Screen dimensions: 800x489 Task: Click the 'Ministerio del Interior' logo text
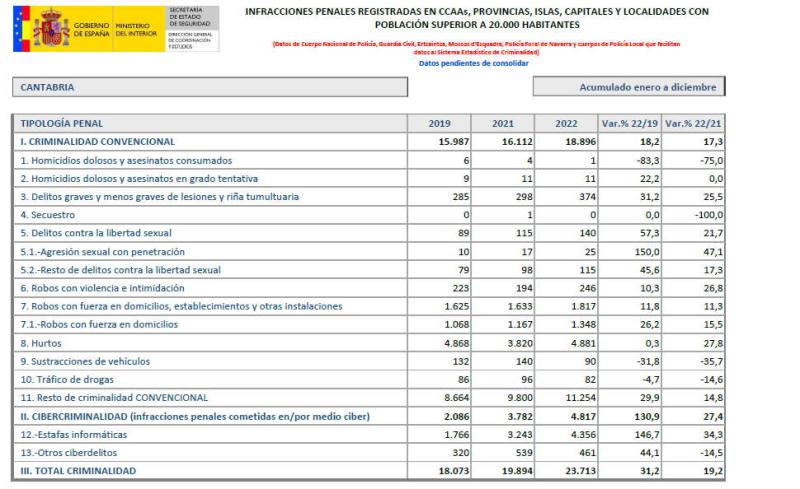point(136,30)
